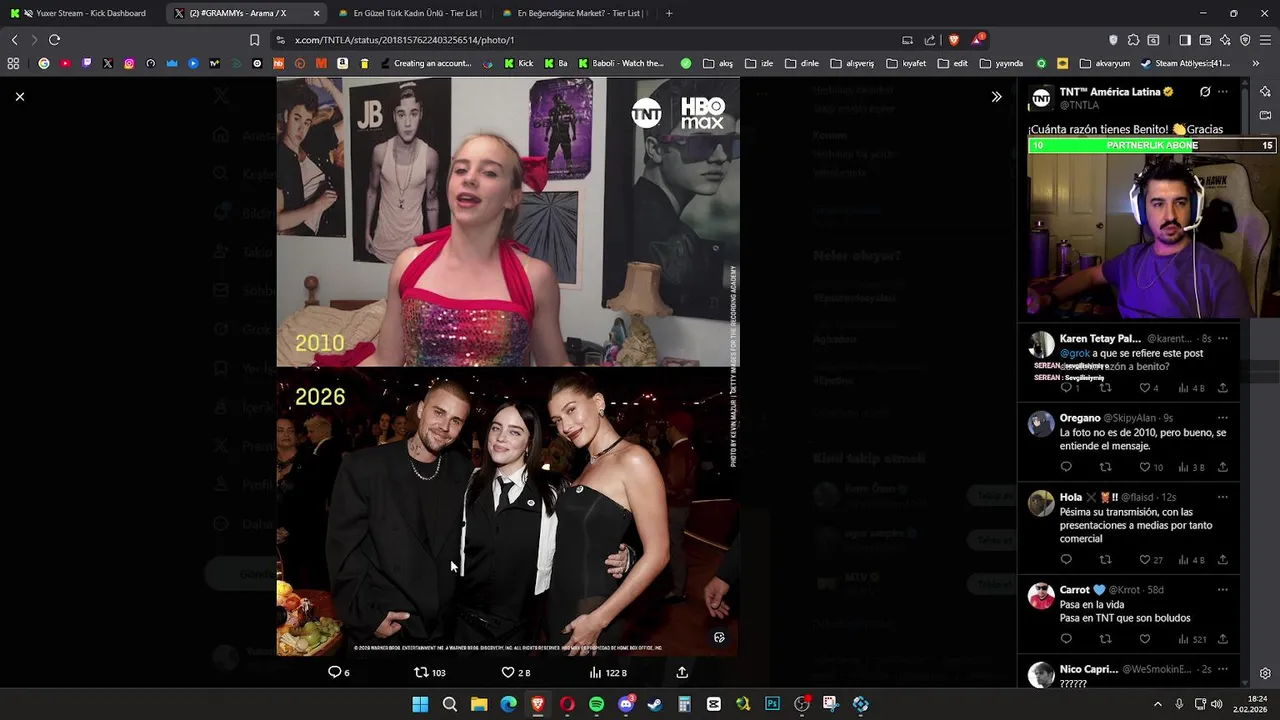Screen dimensions: 1280x720
Task: Switch to En Güzel Türk Kadın Ünlü tab
Action: pyautogui.click(x=408, y=13)
